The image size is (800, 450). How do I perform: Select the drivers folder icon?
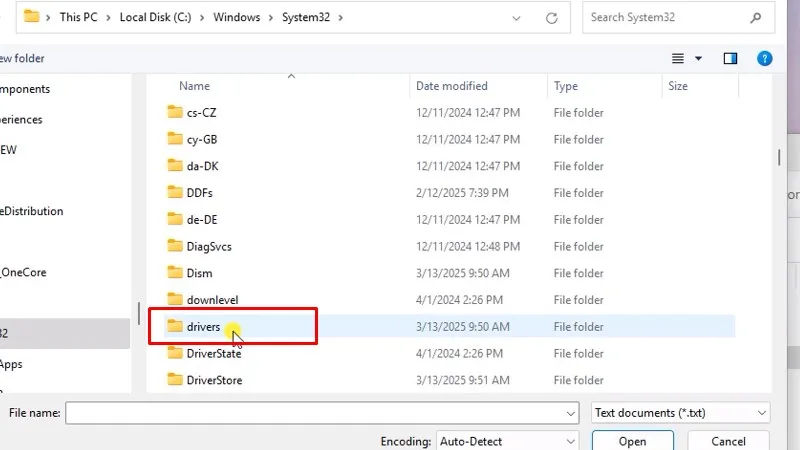click(x=175, y=327)
